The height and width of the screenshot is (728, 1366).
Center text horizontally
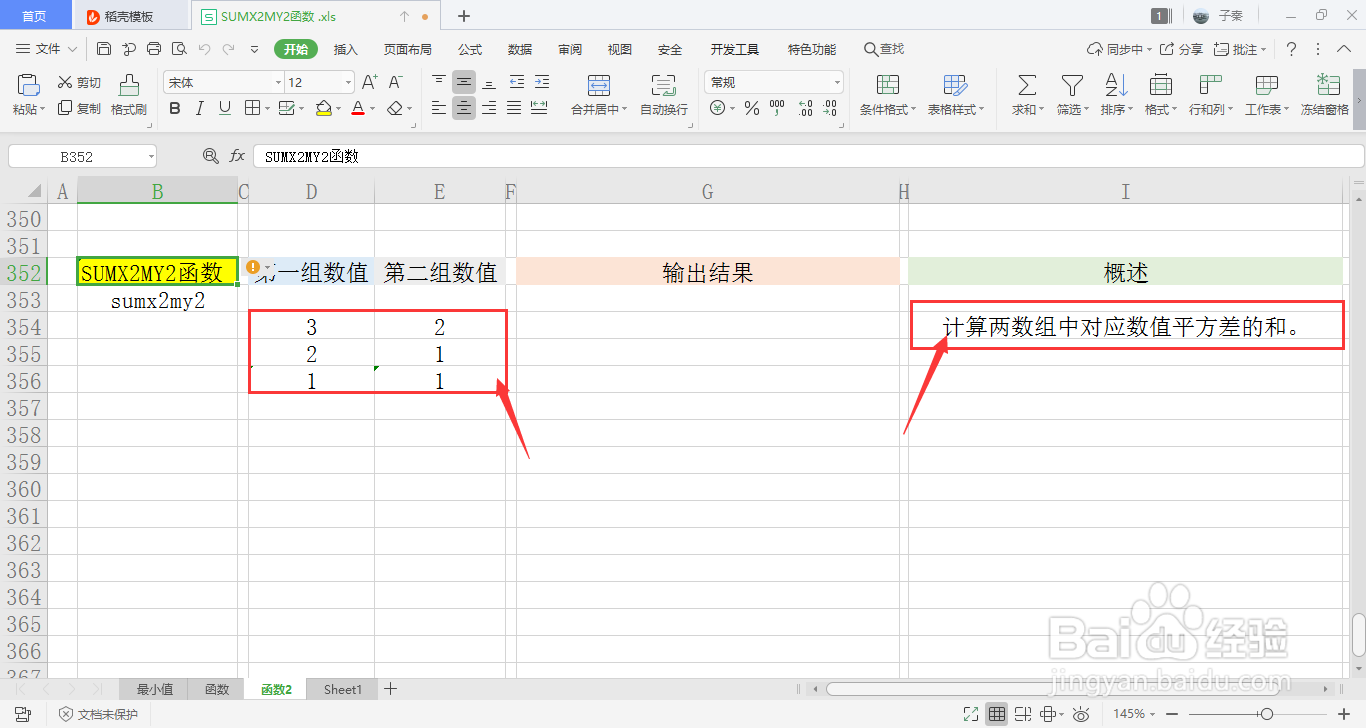point(464,108)
